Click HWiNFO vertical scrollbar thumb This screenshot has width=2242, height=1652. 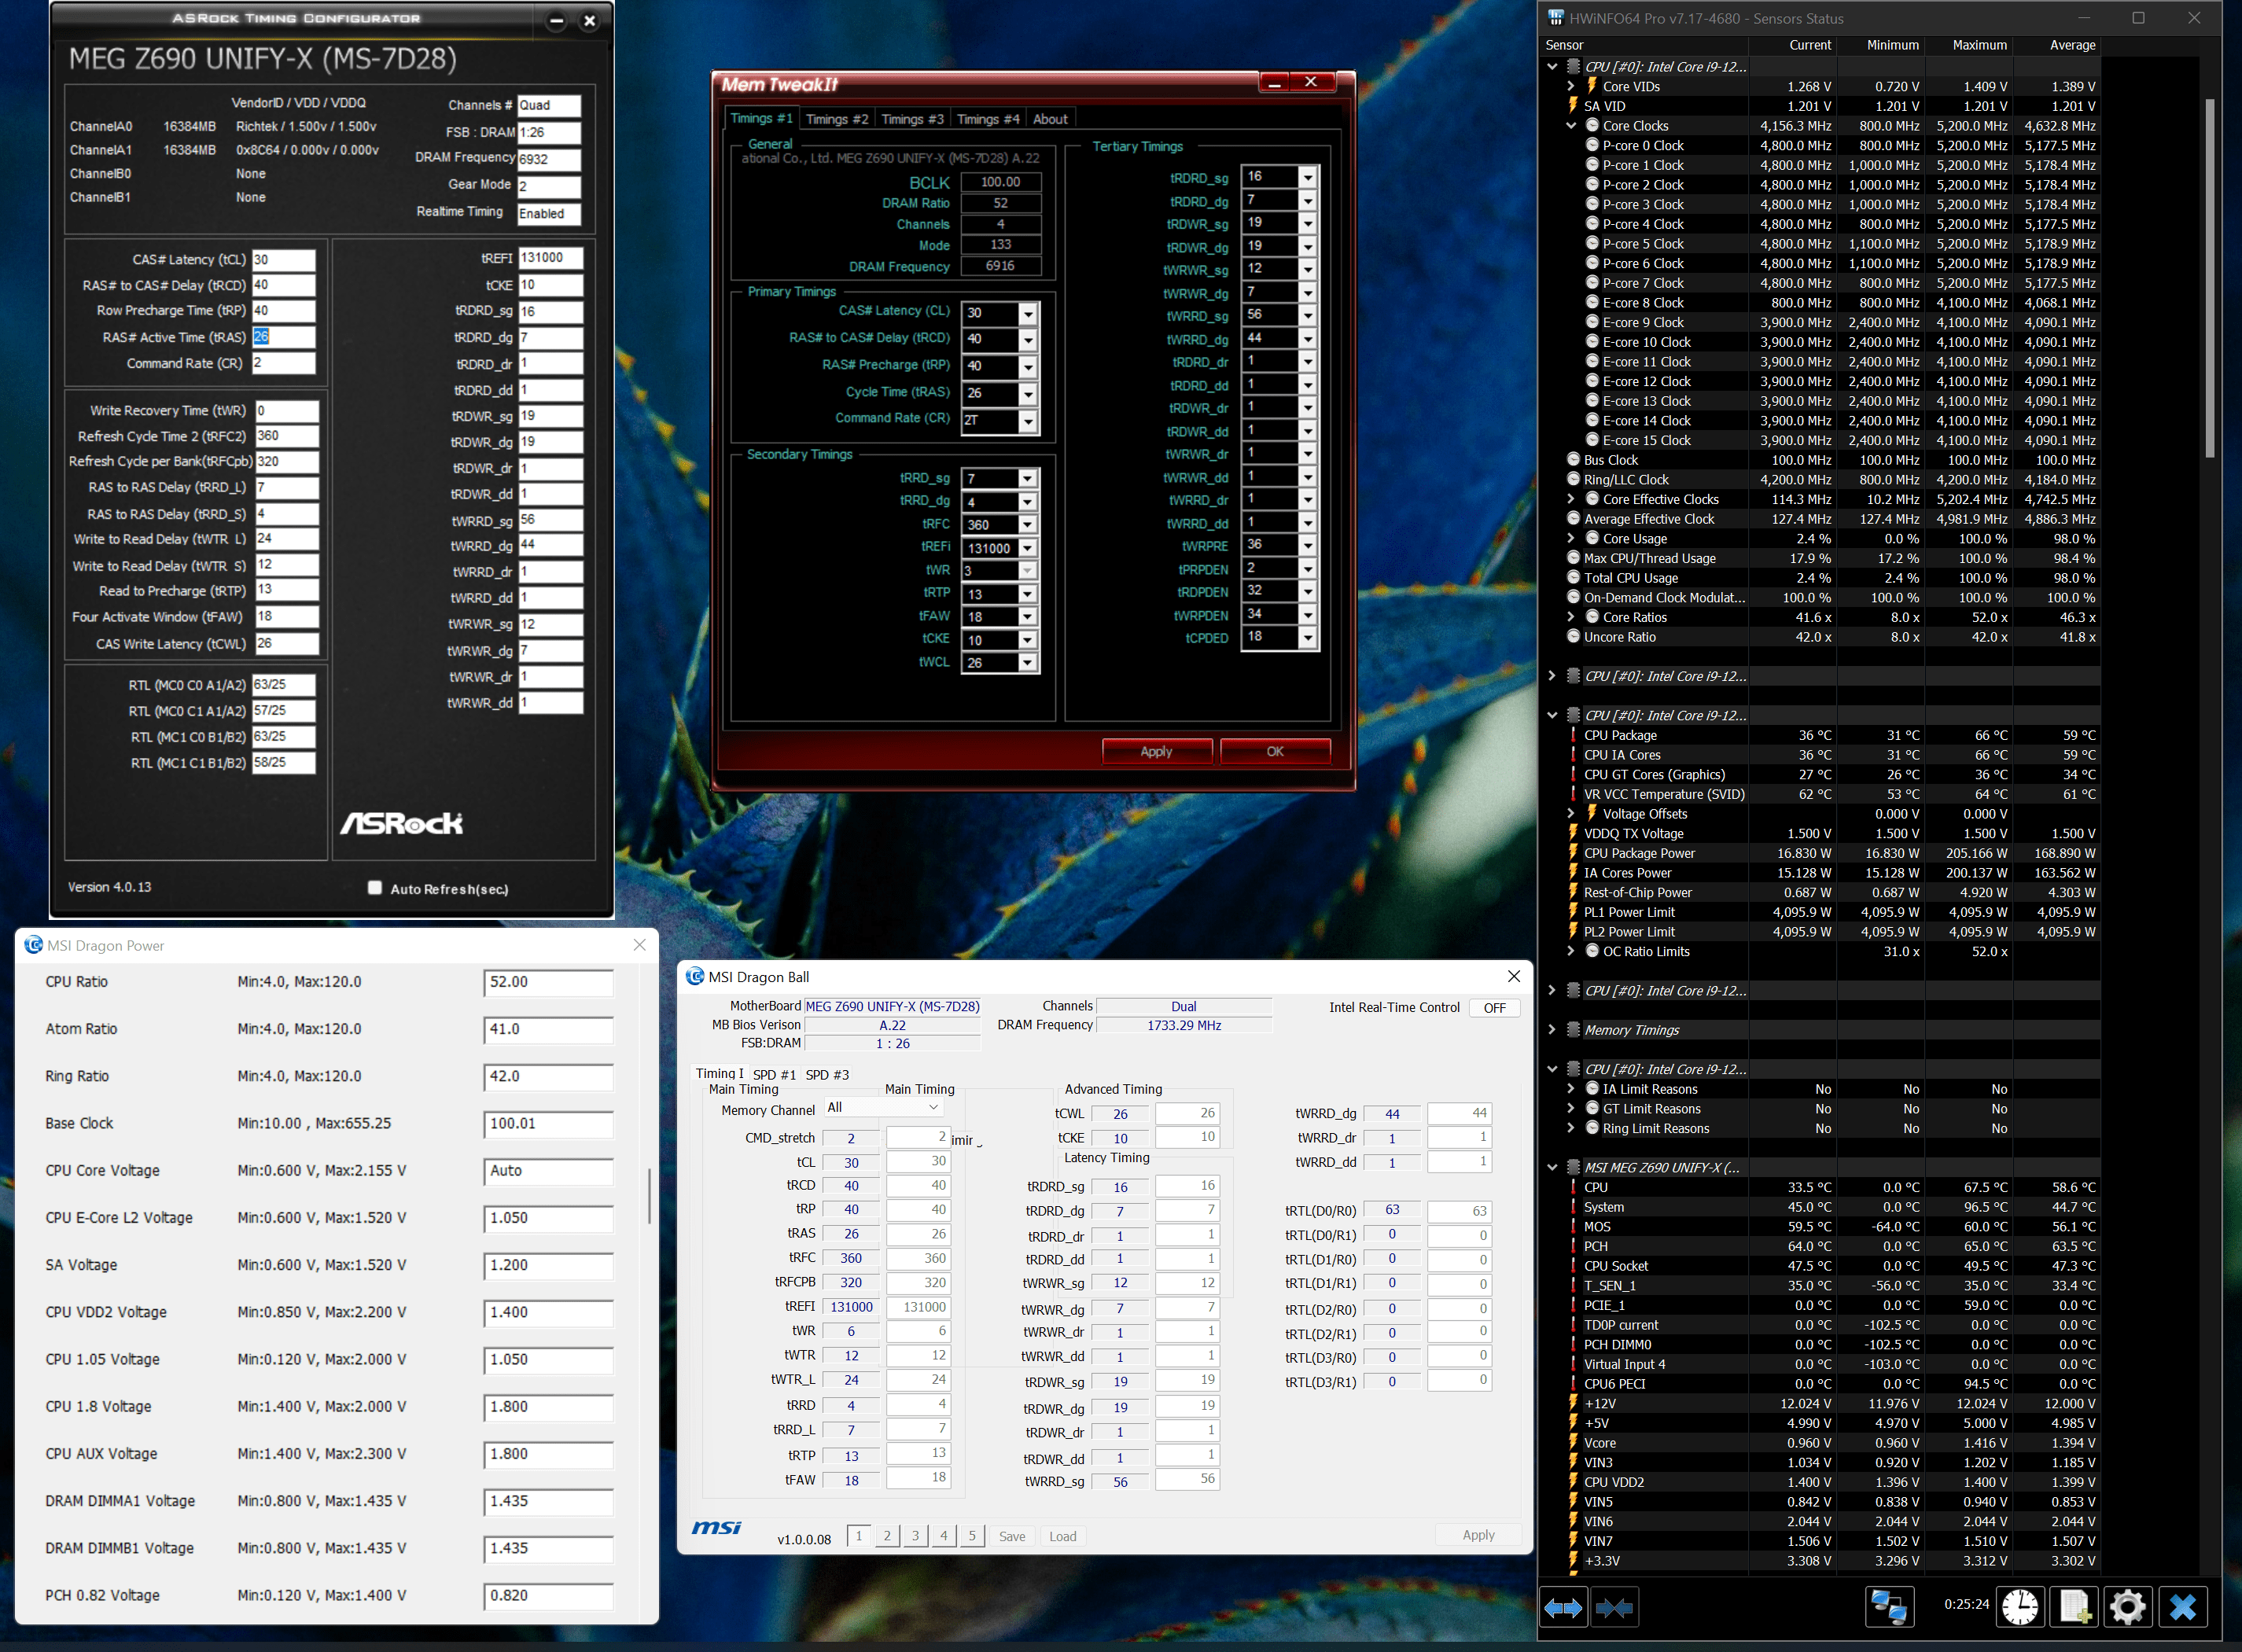click(x=2209, y=278)
